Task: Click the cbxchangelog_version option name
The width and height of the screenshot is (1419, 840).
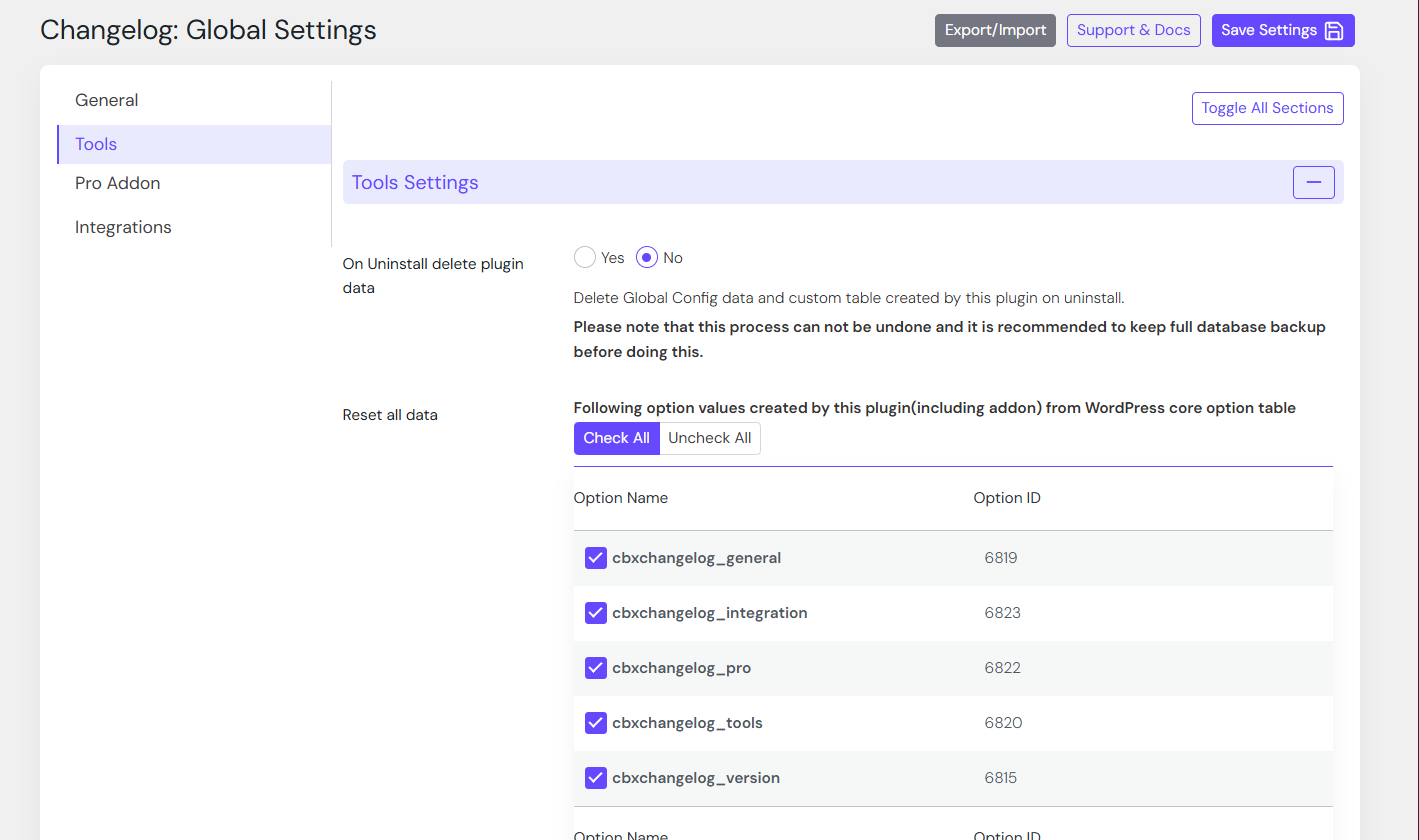Action: point(696,778)
